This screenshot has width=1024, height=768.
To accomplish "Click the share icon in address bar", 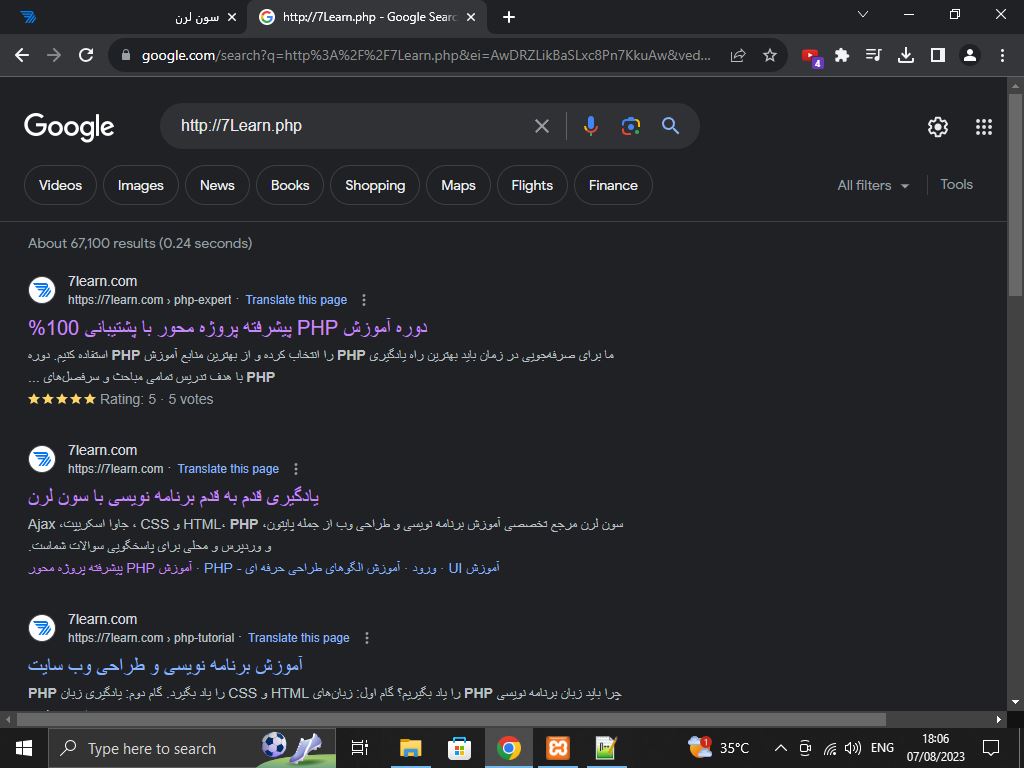I will point(738,56).
